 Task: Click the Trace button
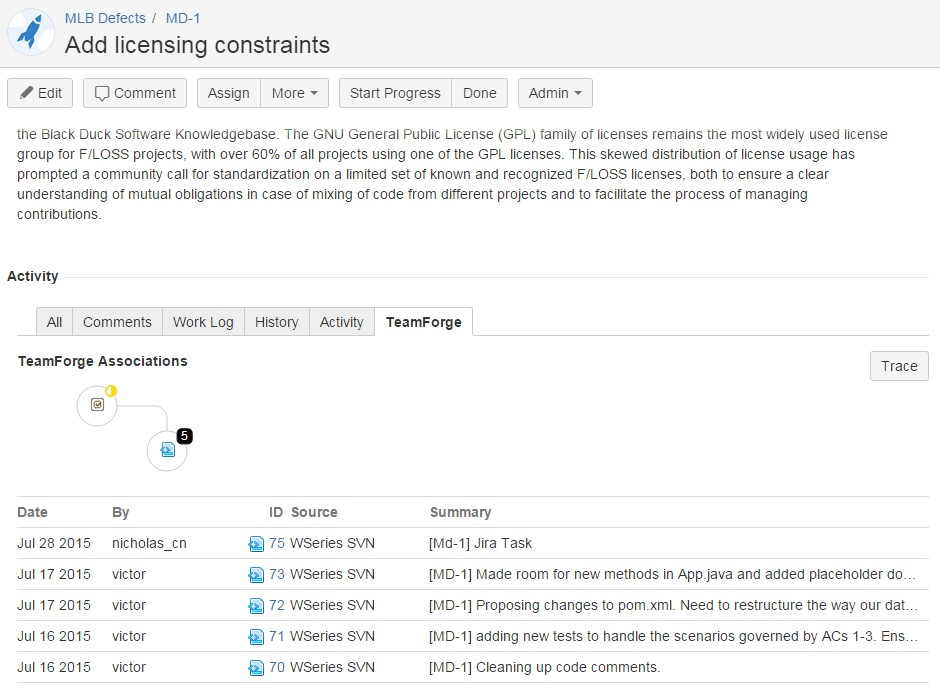pos(899,366)
